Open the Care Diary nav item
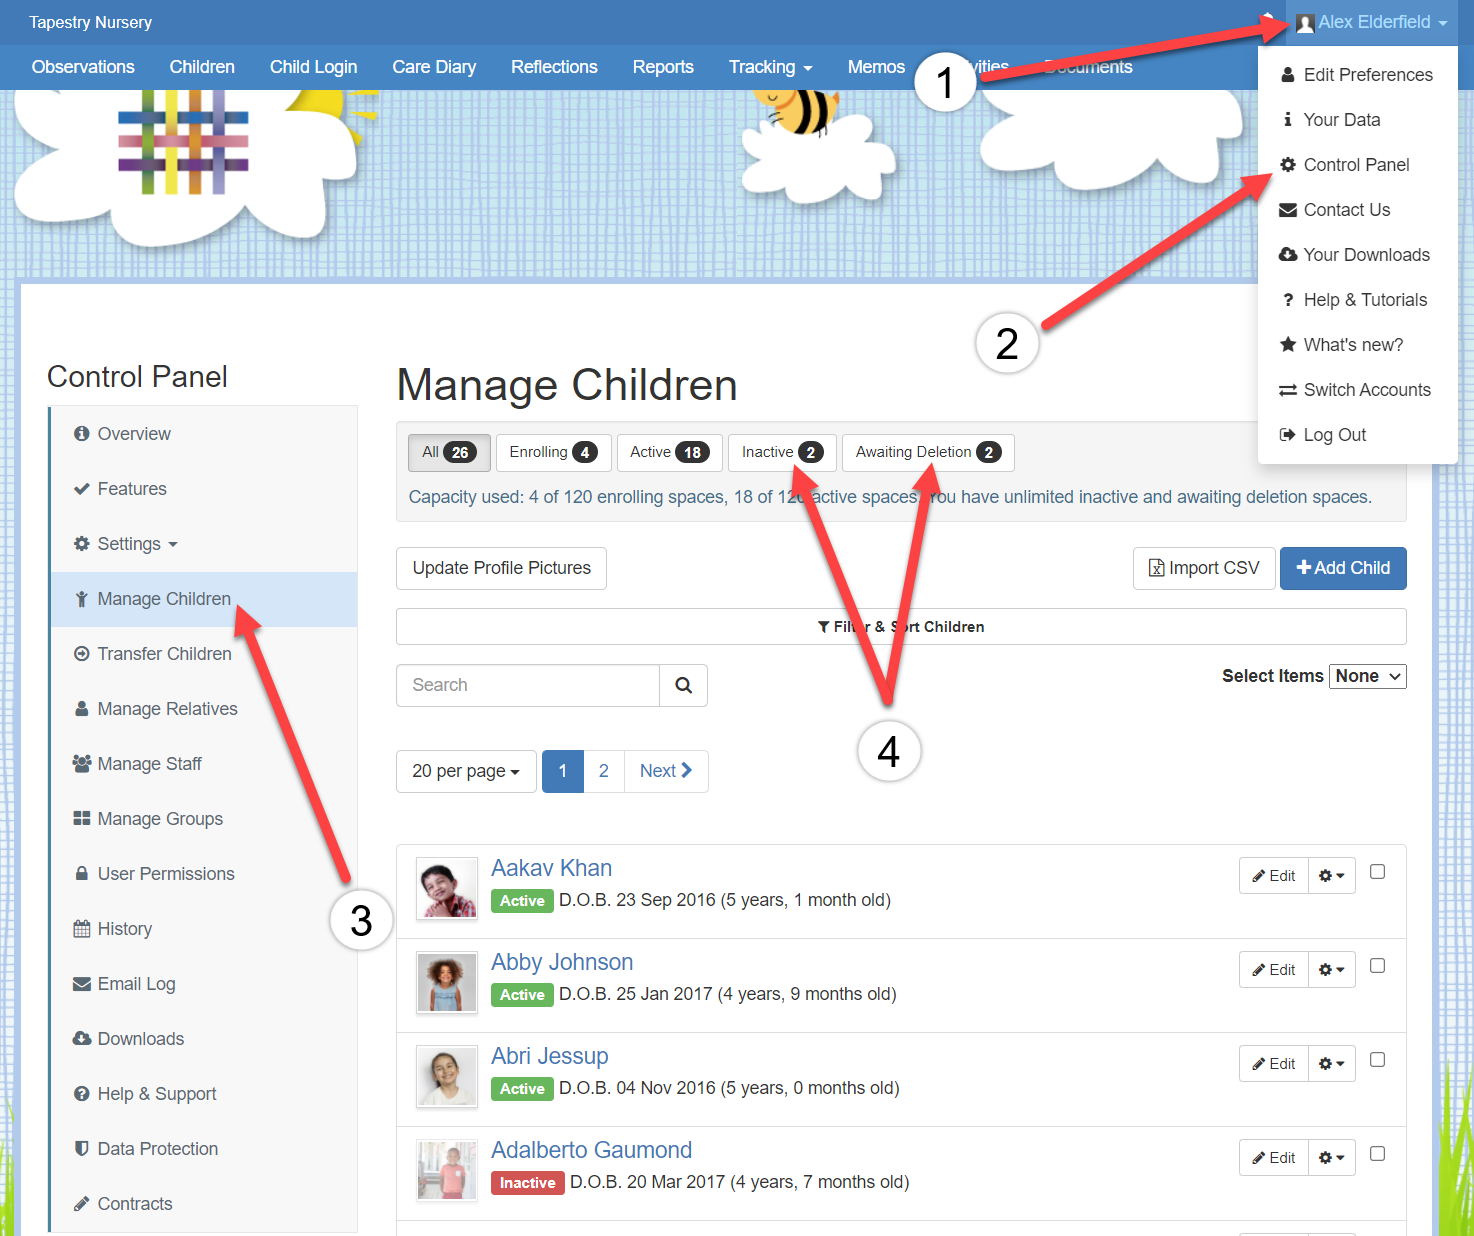 [x=434, y=67]
